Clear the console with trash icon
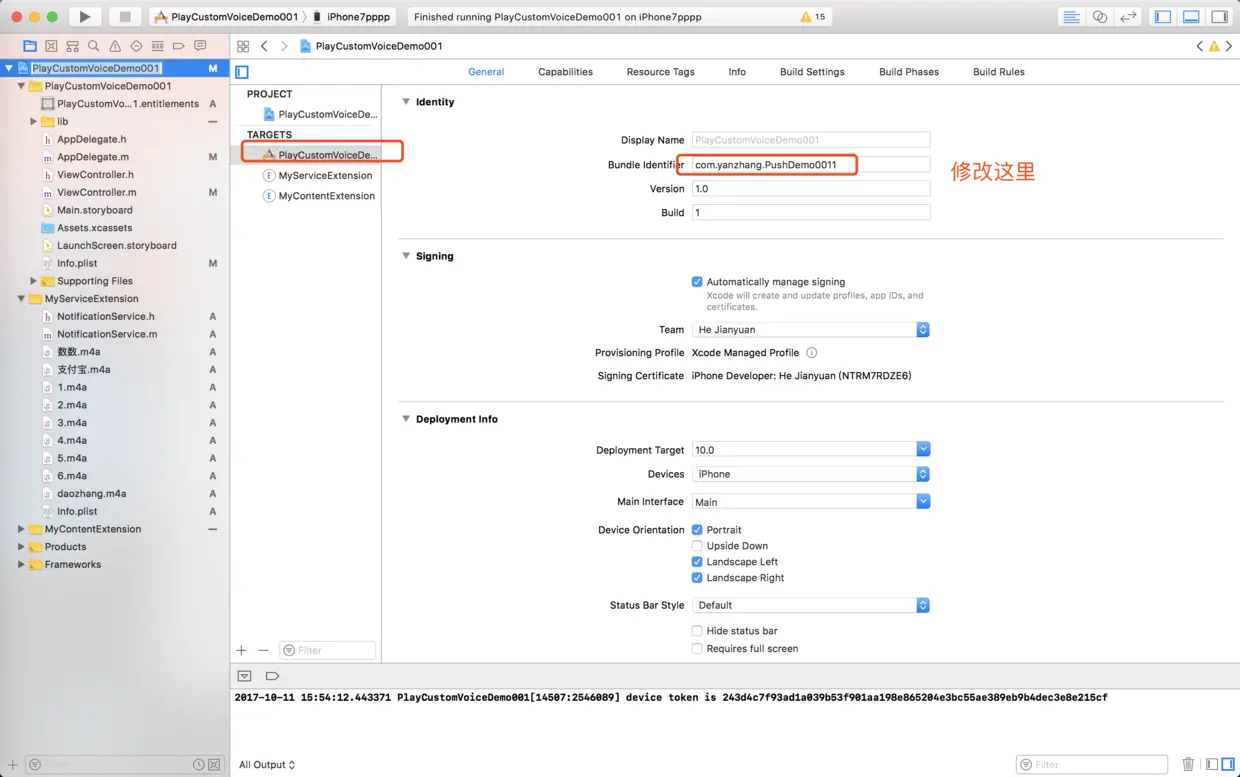This screenshot has height=777, width=1240. pos(1188,764)
